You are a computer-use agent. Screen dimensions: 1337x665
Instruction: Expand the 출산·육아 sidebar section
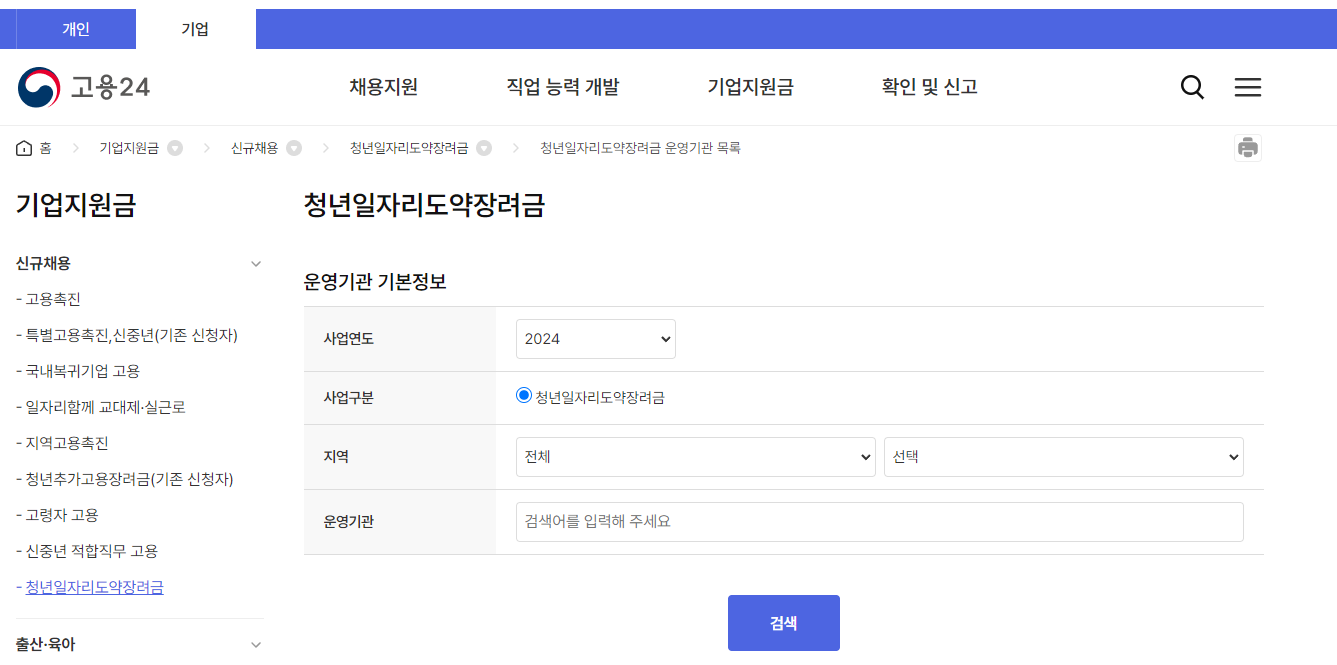pyautogui.click(x=254, y=644)
